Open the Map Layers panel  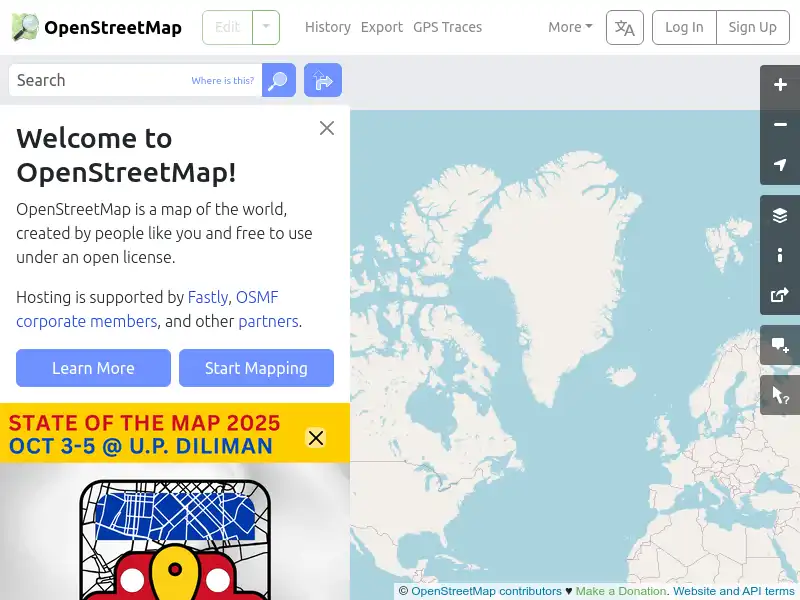click(x=779, y=214)
